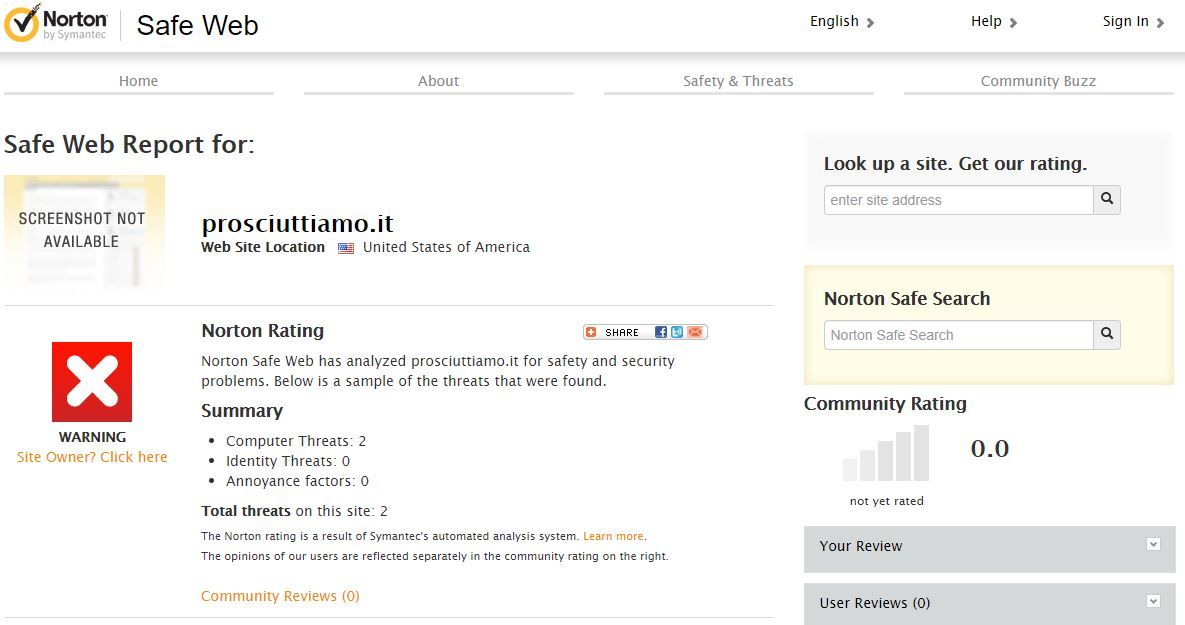Image resolution: width=1185 pixels, height=625 pixels.
Task: Click the Norton Rating heading
Action: pyautogui.click(x=262, y=331)
